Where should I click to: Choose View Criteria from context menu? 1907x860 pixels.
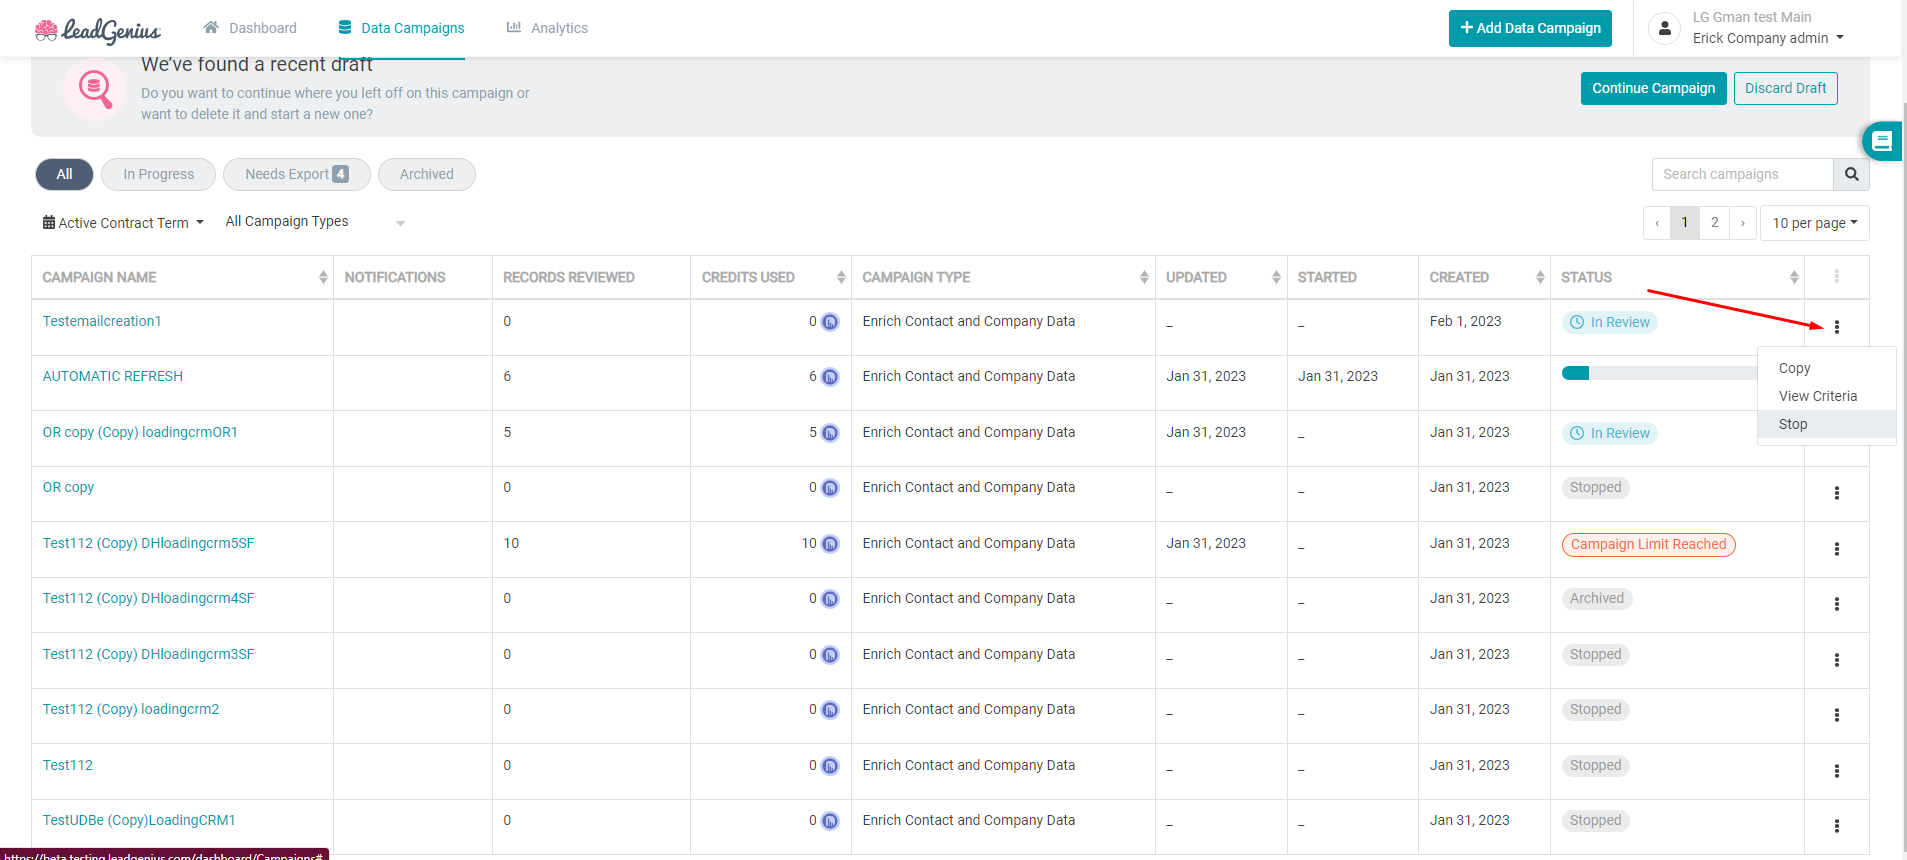click(x=1826, y=396)
